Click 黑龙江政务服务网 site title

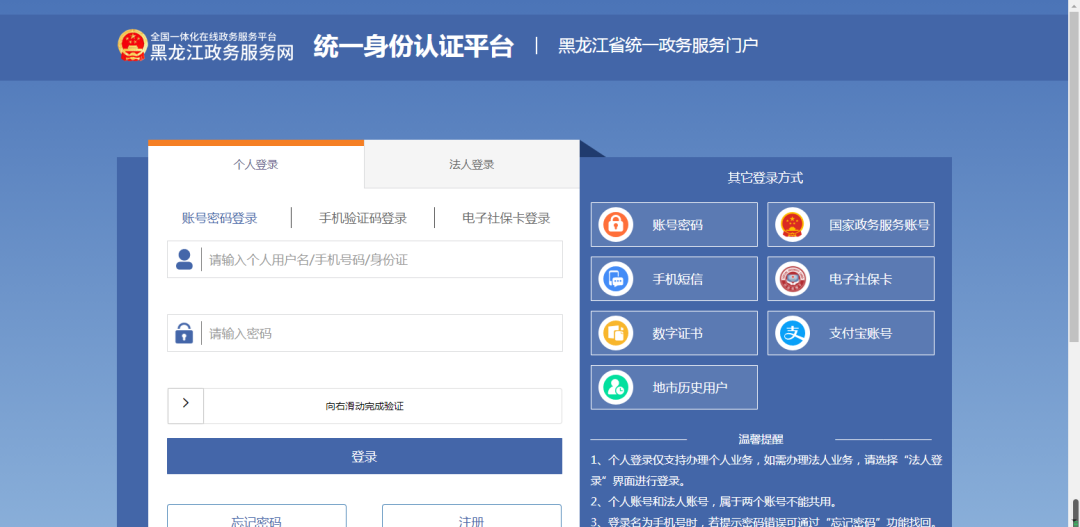click(x=222, y=52)
